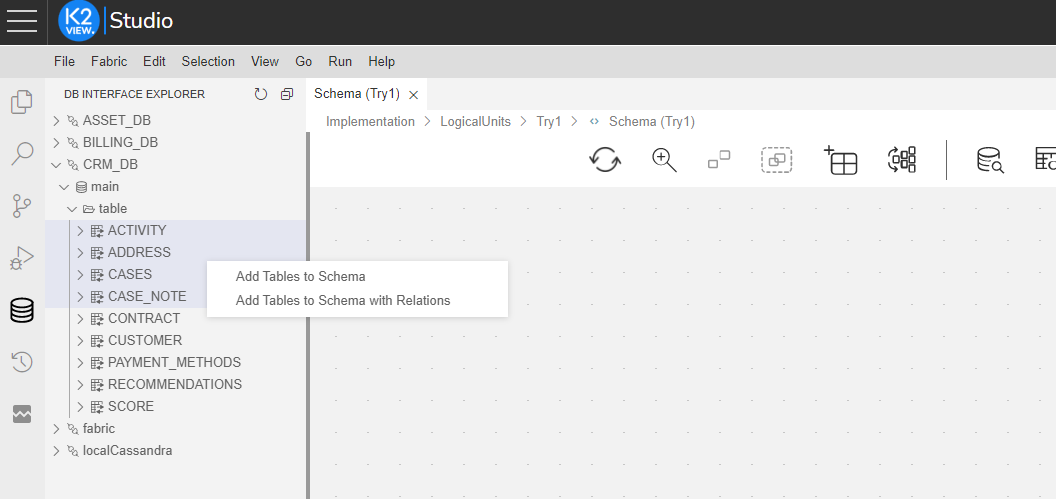
Task: Open the Fabric menu
Action: (x=109, y=61)
